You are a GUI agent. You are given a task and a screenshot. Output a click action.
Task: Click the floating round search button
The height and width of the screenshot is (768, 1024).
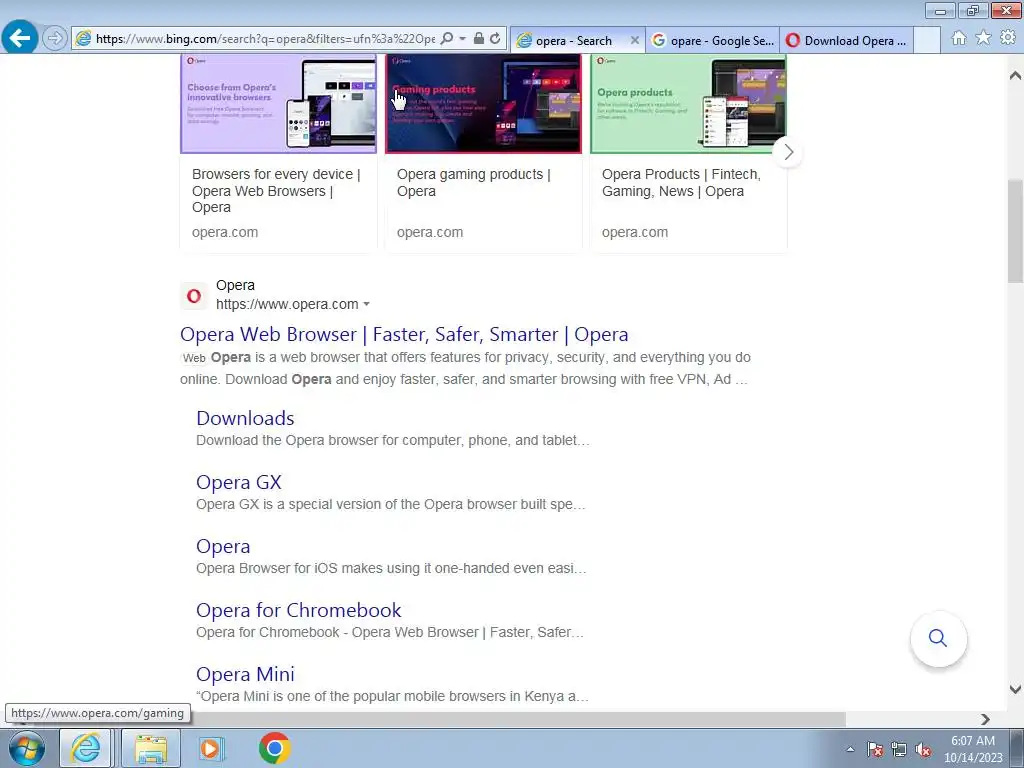(938, 639)
